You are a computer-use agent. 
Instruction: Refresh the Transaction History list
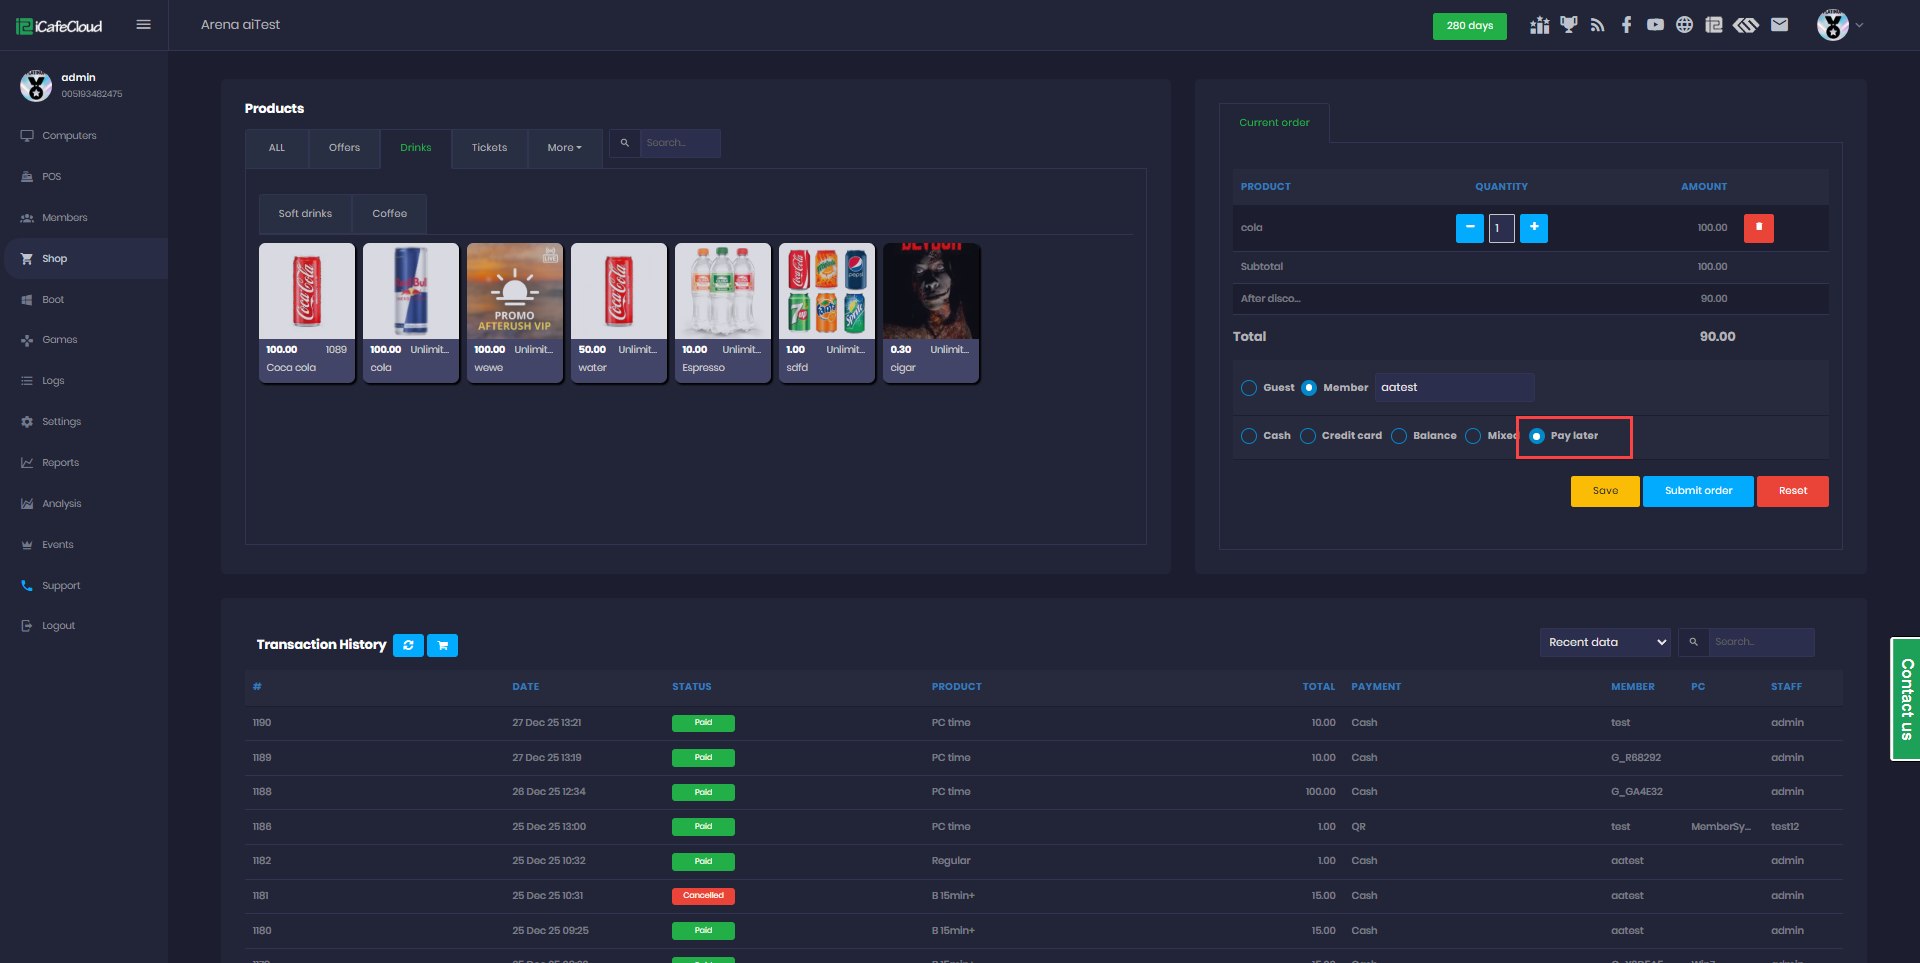tap(408, 645)
